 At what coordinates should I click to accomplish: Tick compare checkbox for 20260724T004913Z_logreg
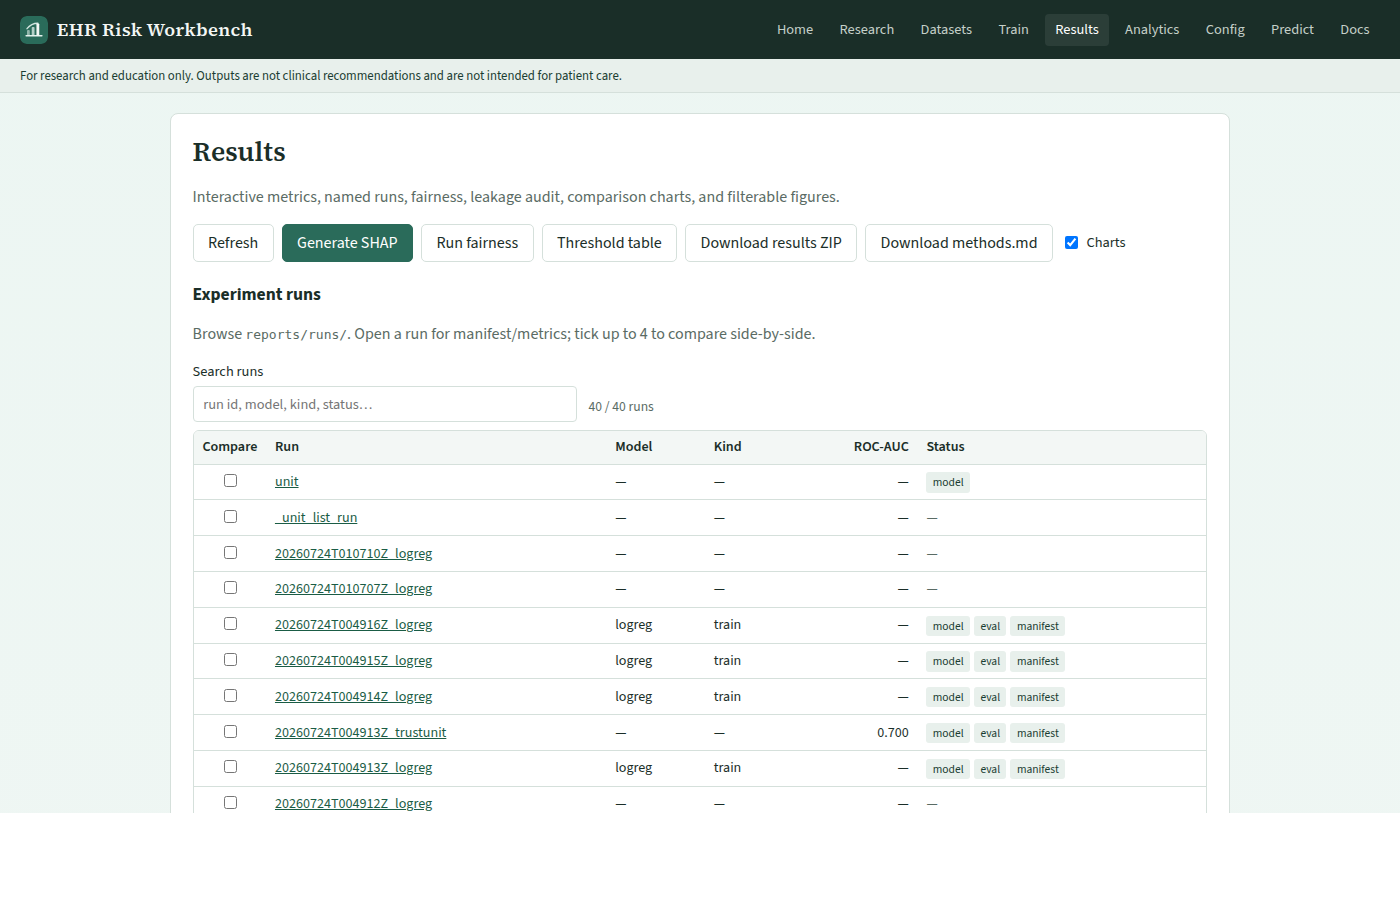click(230, 767)
